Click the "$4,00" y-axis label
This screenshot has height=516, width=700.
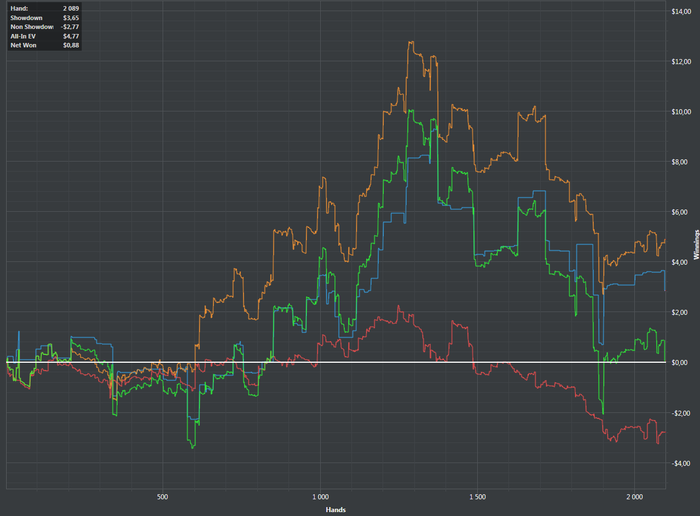(x=679, y=262)
